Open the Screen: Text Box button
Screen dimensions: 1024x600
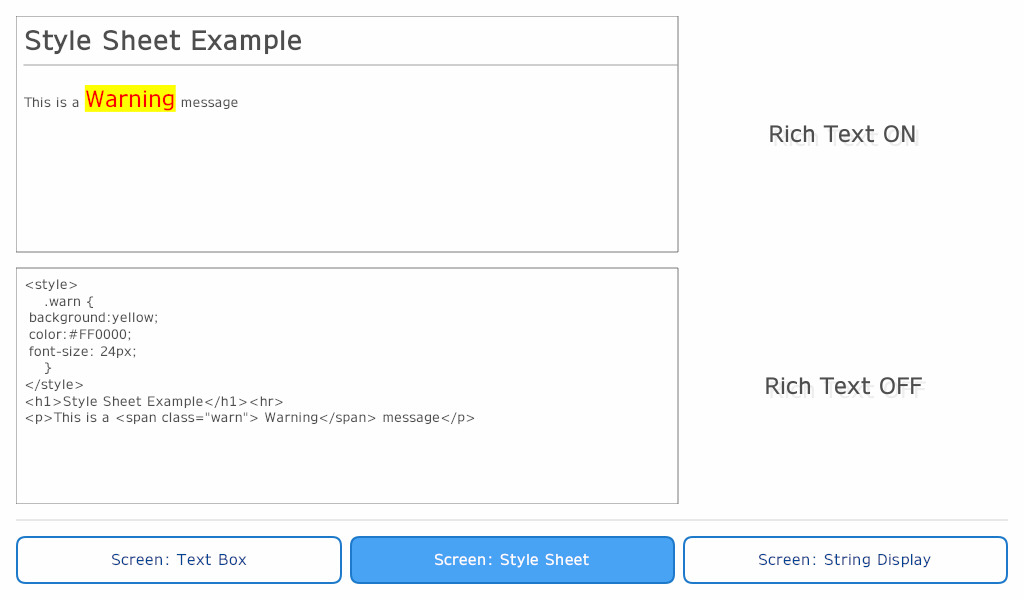click(179, 560)
